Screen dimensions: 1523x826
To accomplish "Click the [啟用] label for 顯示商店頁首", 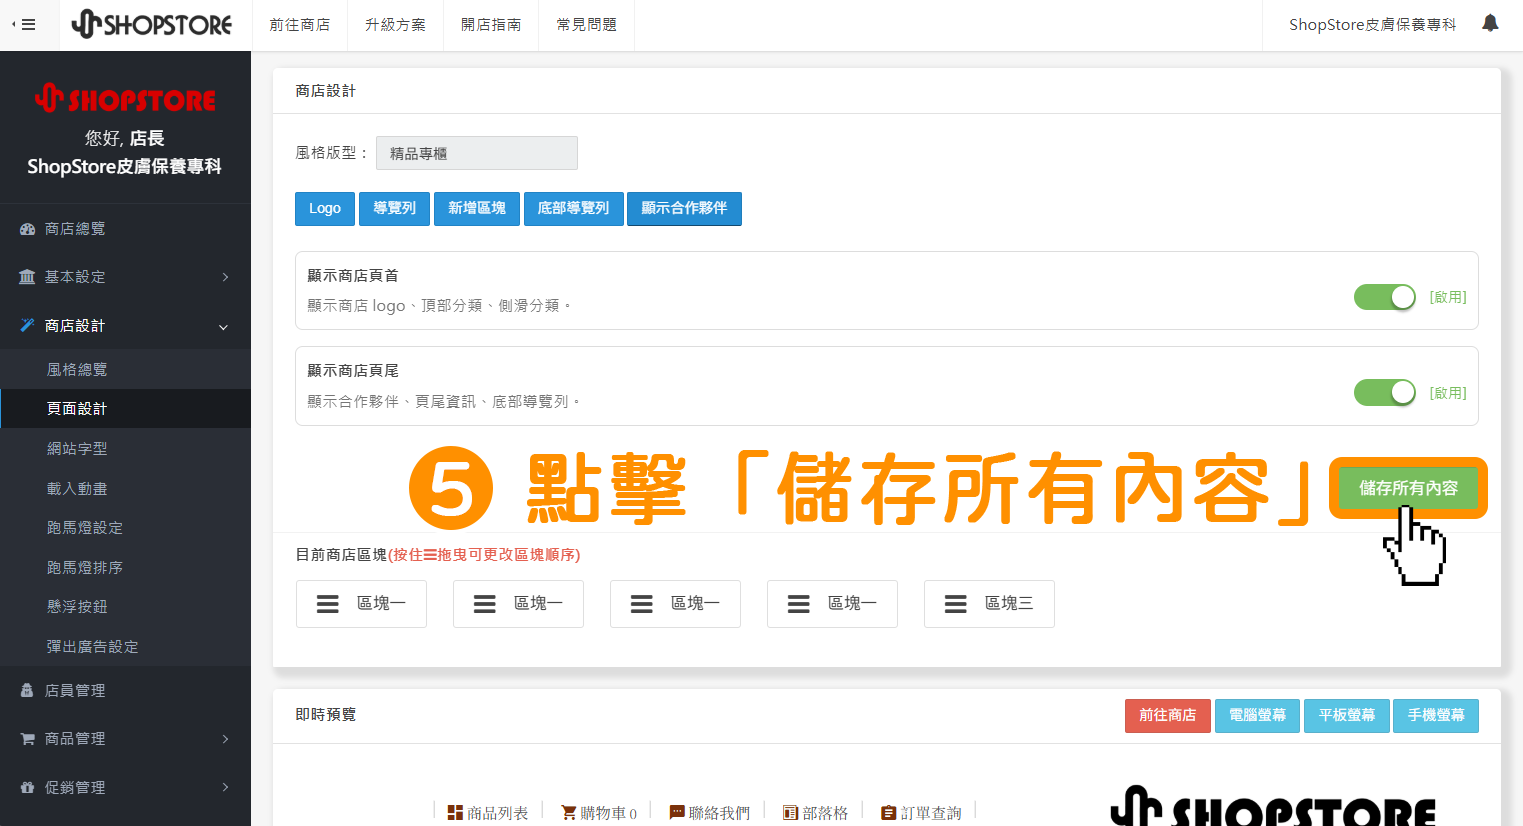I will tap(1448, 297).
